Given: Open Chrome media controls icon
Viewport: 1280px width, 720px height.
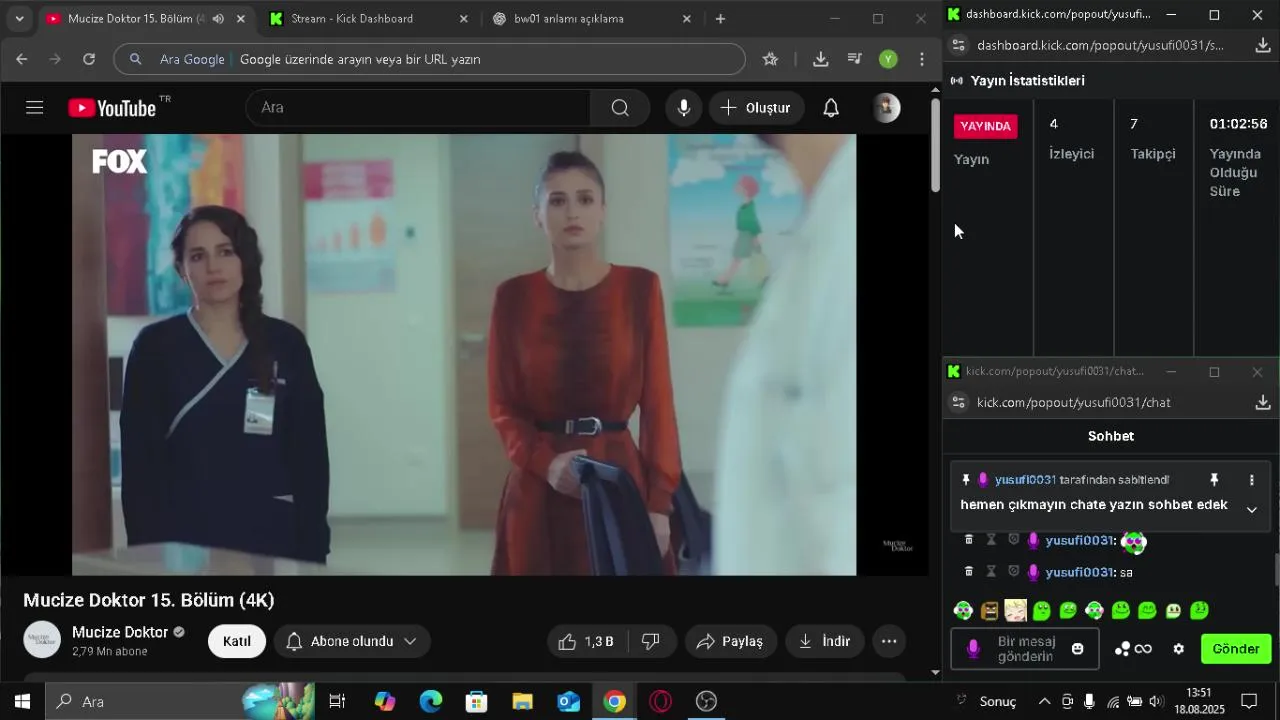Looking at the screenshot, I should (854, 59).
